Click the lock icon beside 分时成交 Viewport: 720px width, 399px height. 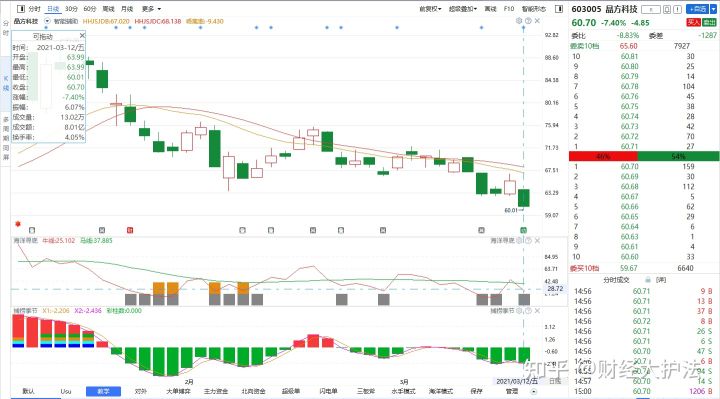tap(648, 280)
